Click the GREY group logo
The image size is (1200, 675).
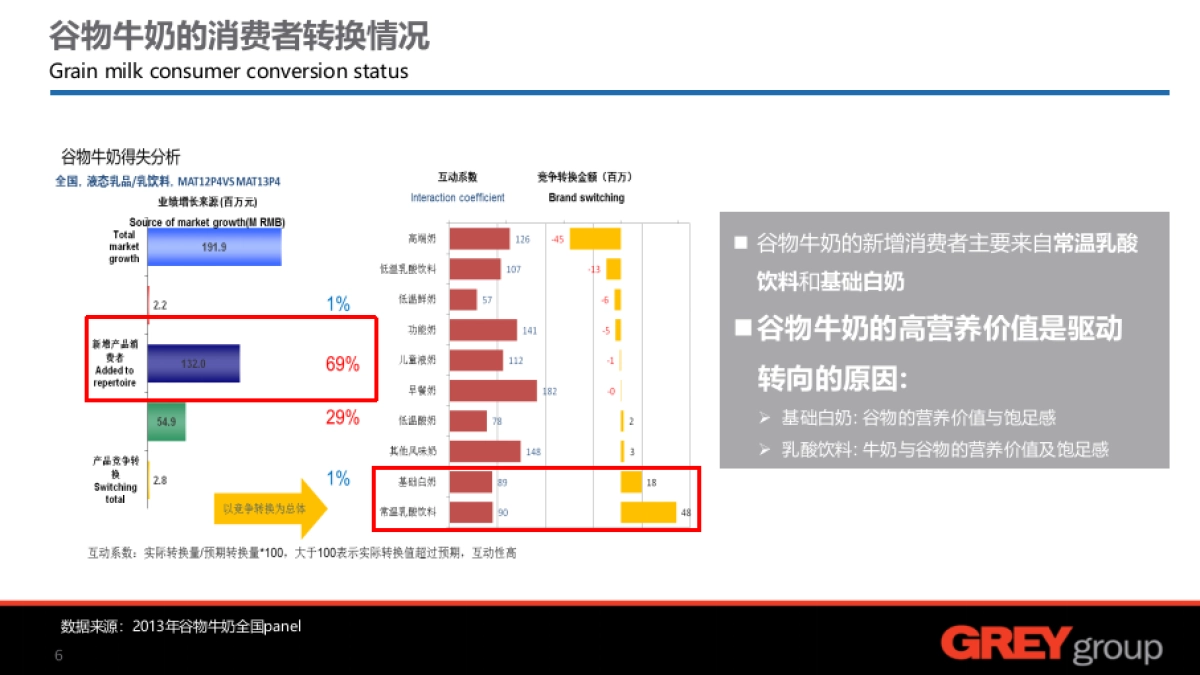tap(1051, 646)
